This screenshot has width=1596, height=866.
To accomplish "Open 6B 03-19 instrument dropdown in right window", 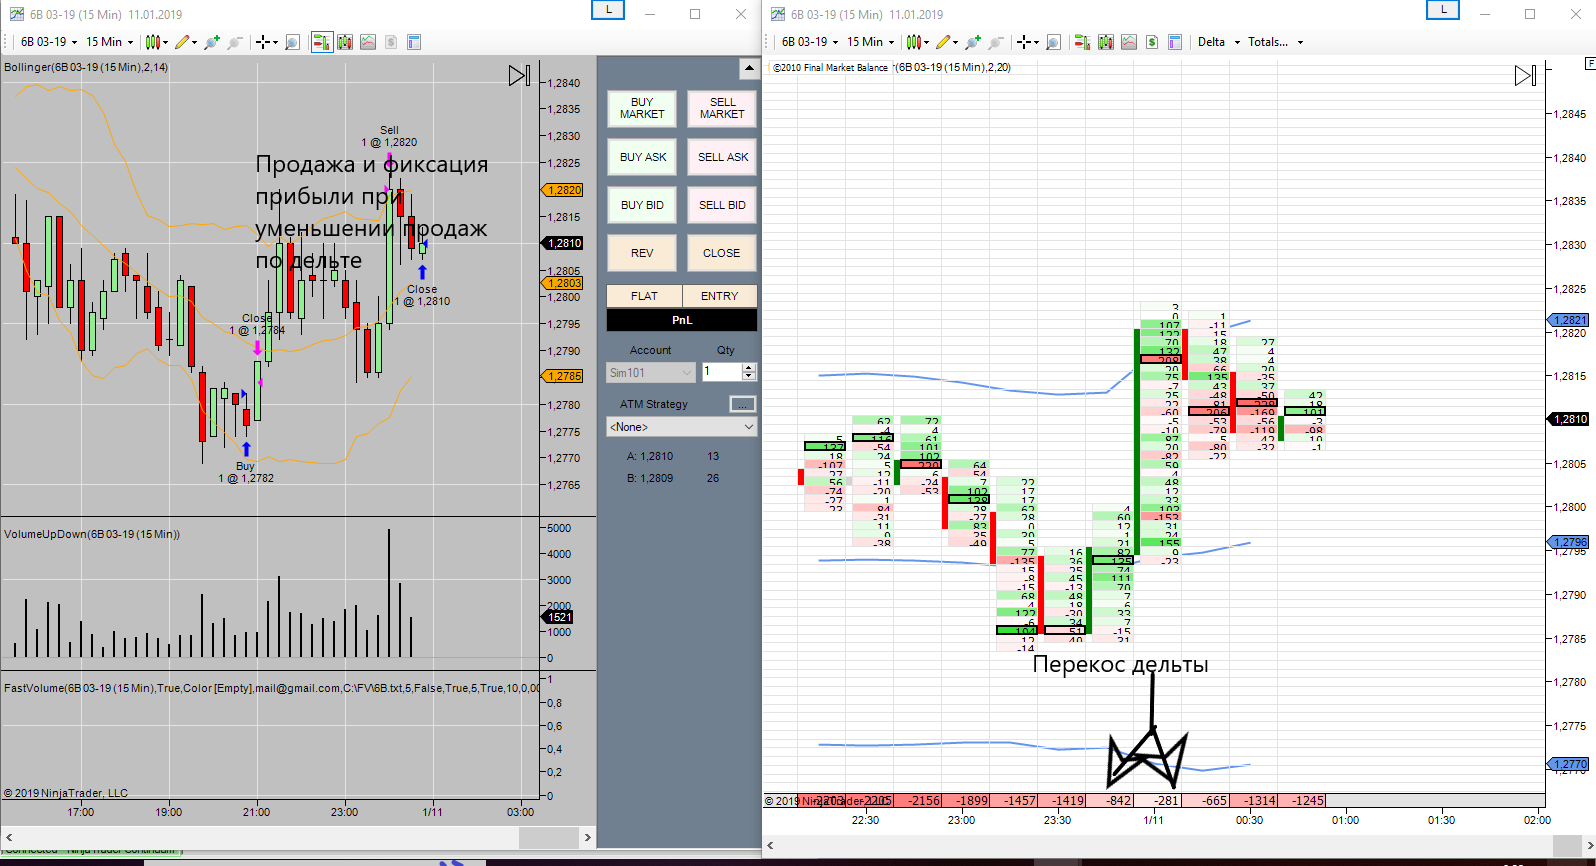I will point(810,42).
